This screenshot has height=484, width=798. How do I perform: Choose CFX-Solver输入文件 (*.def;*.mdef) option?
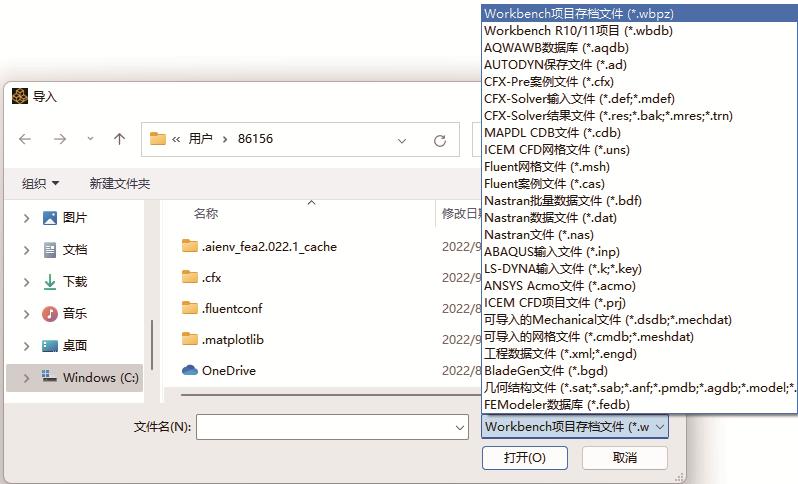click(639, 99)
